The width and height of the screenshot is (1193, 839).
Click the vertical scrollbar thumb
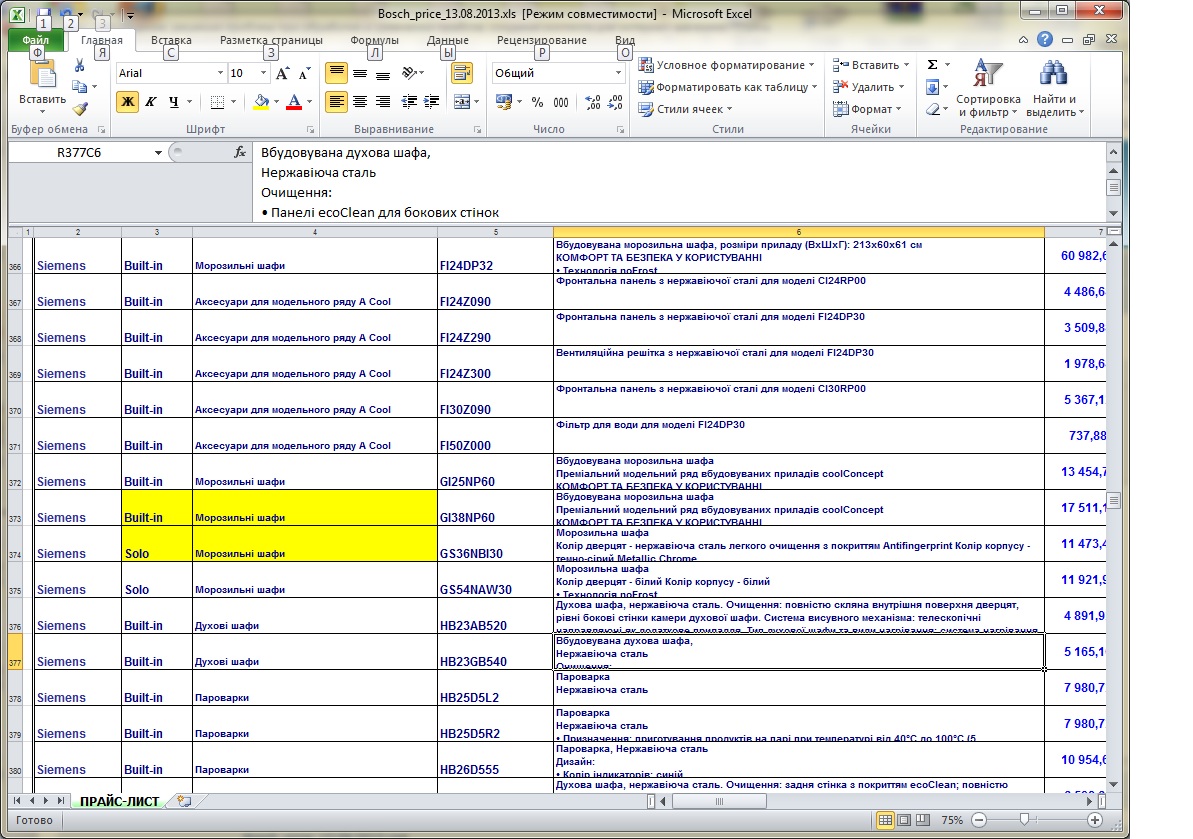click(x=1114, y=501)
